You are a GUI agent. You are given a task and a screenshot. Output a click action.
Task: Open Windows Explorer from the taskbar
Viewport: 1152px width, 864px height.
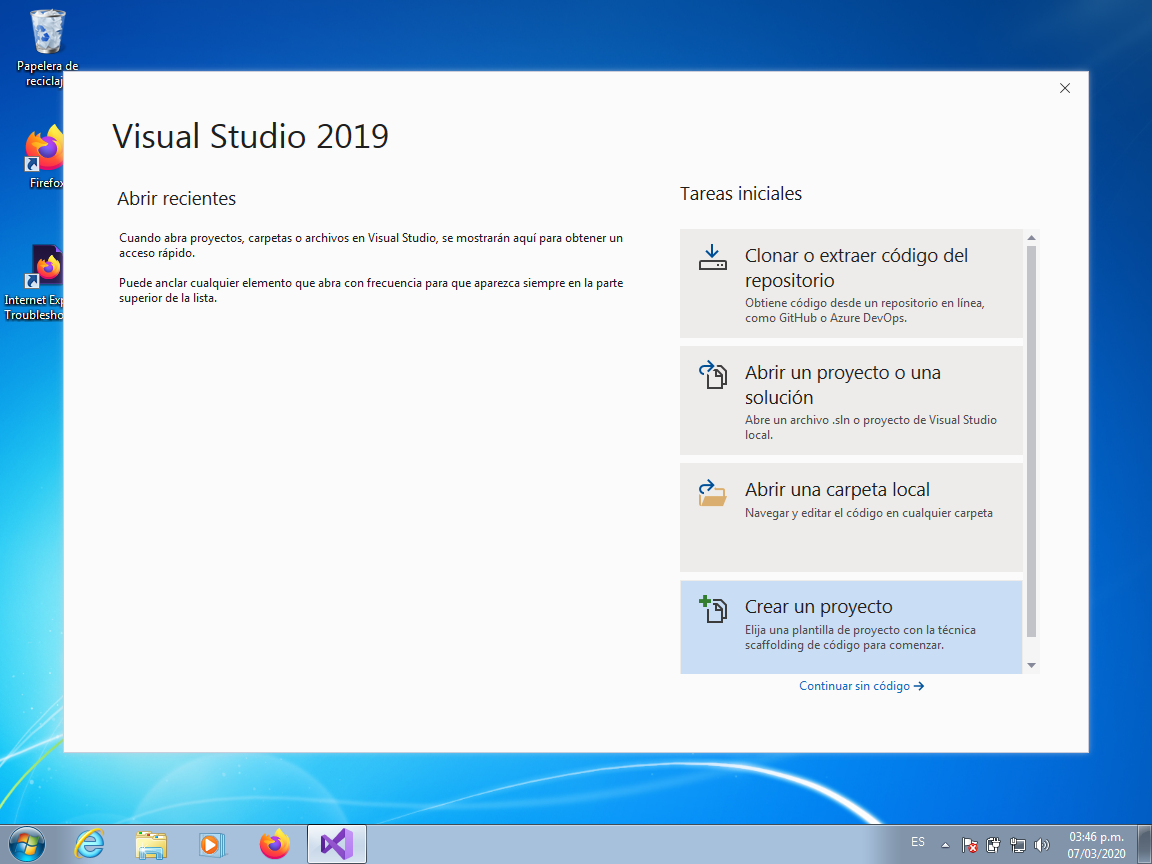click(x=151, y=844)
